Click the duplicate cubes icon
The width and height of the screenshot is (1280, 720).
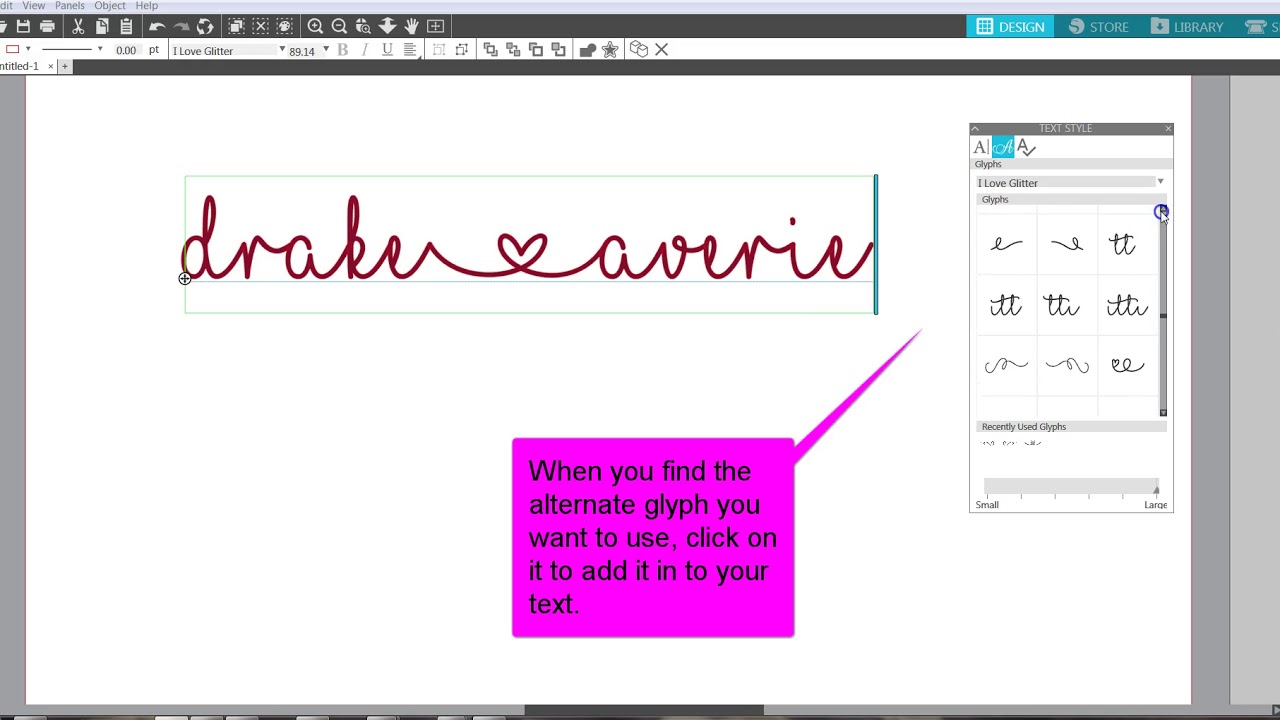point(638,50)
